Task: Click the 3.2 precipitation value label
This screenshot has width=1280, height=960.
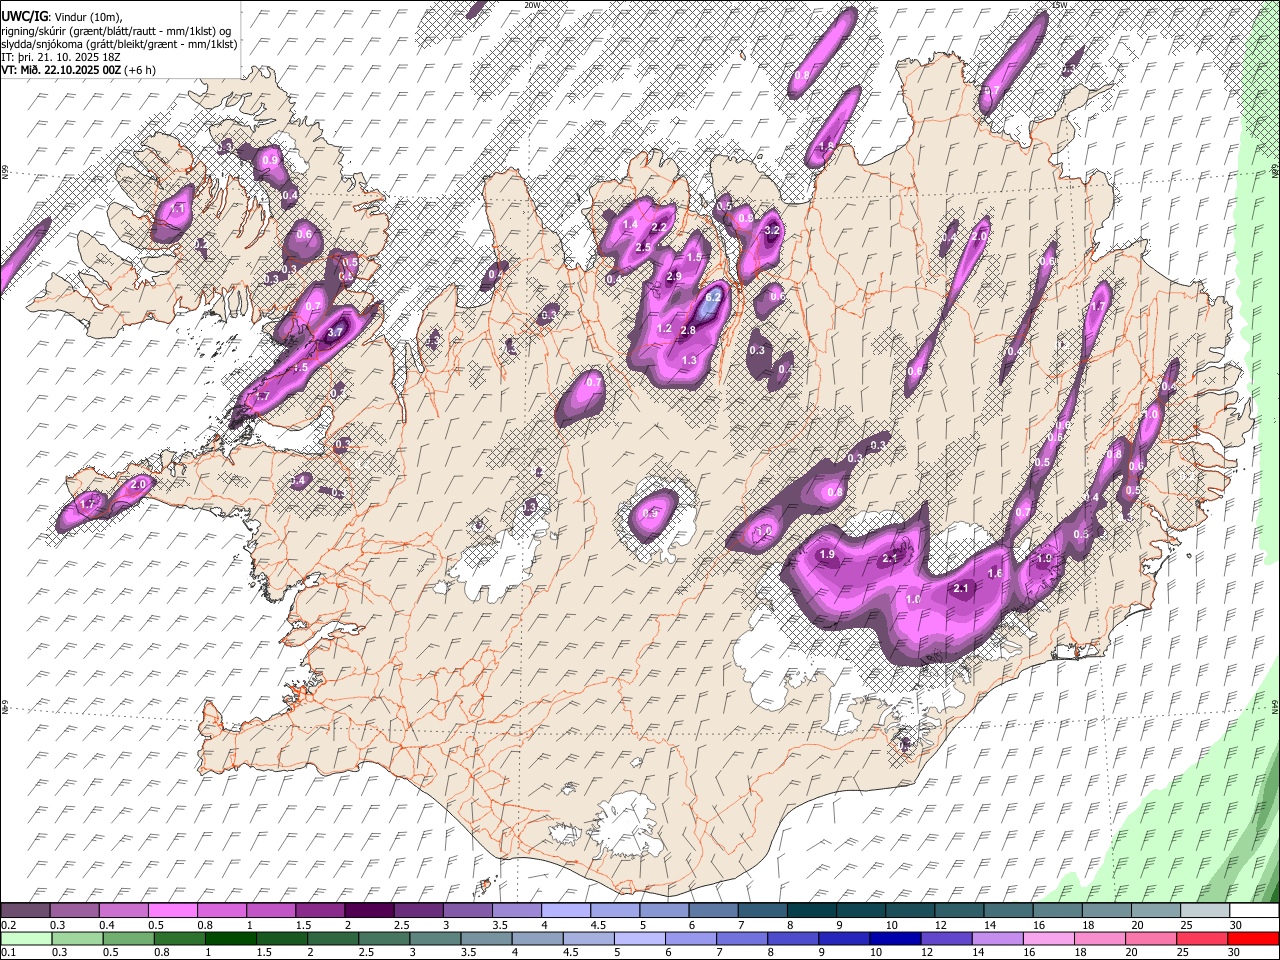Action: point(771,230)
